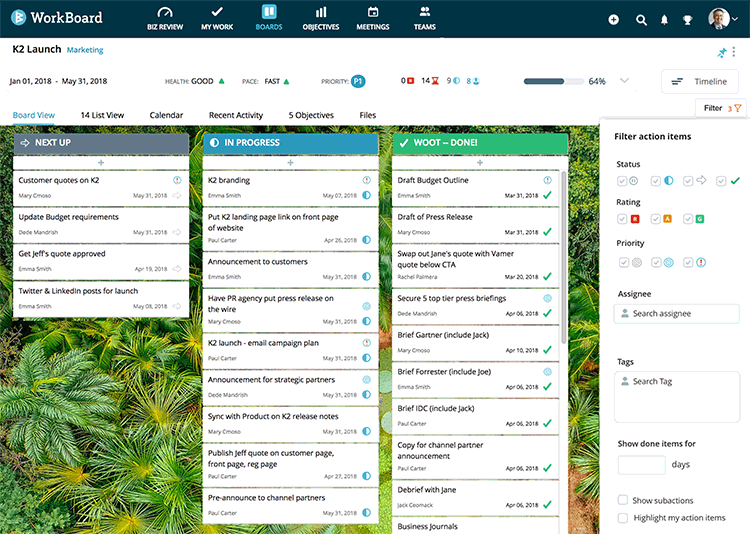Viewport: 750px width, 534px height.
Task: Click status icon on K2 branding card
Action: 366,195
